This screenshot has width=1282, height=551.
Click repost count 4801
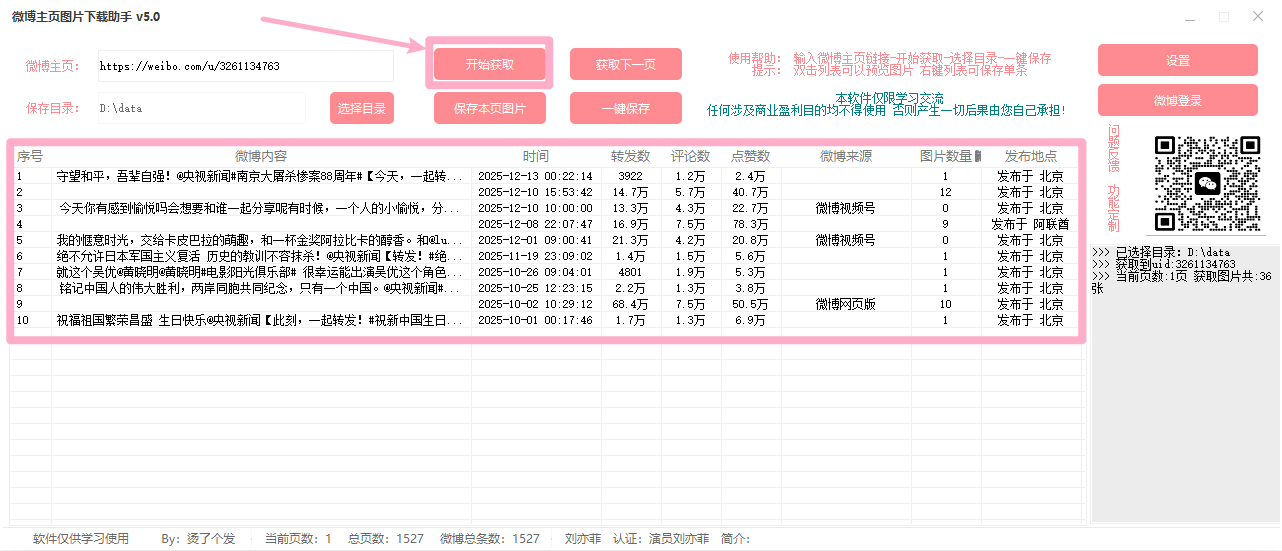tap(631, 272)
